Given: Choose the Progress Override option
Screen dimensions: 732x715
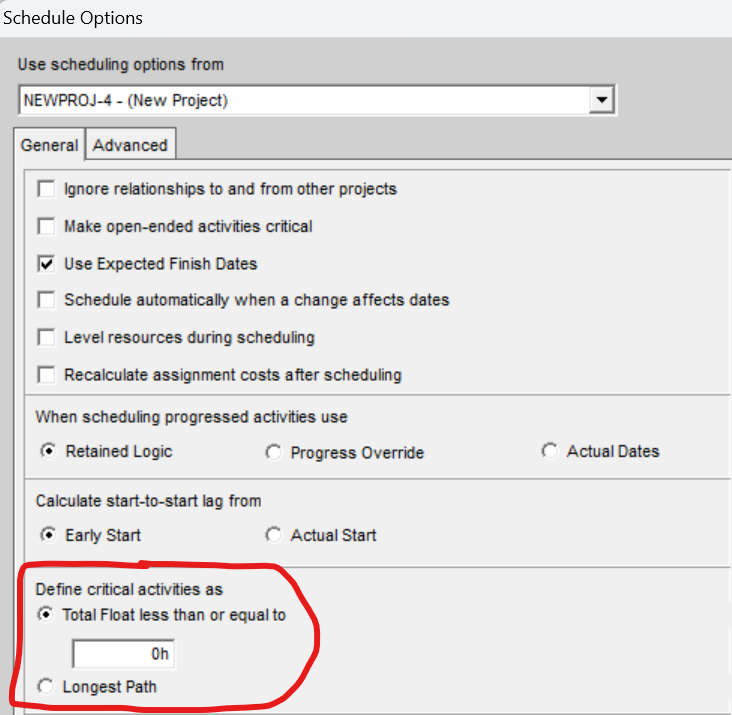Looking at the screenshot, I should click(273, 453).
